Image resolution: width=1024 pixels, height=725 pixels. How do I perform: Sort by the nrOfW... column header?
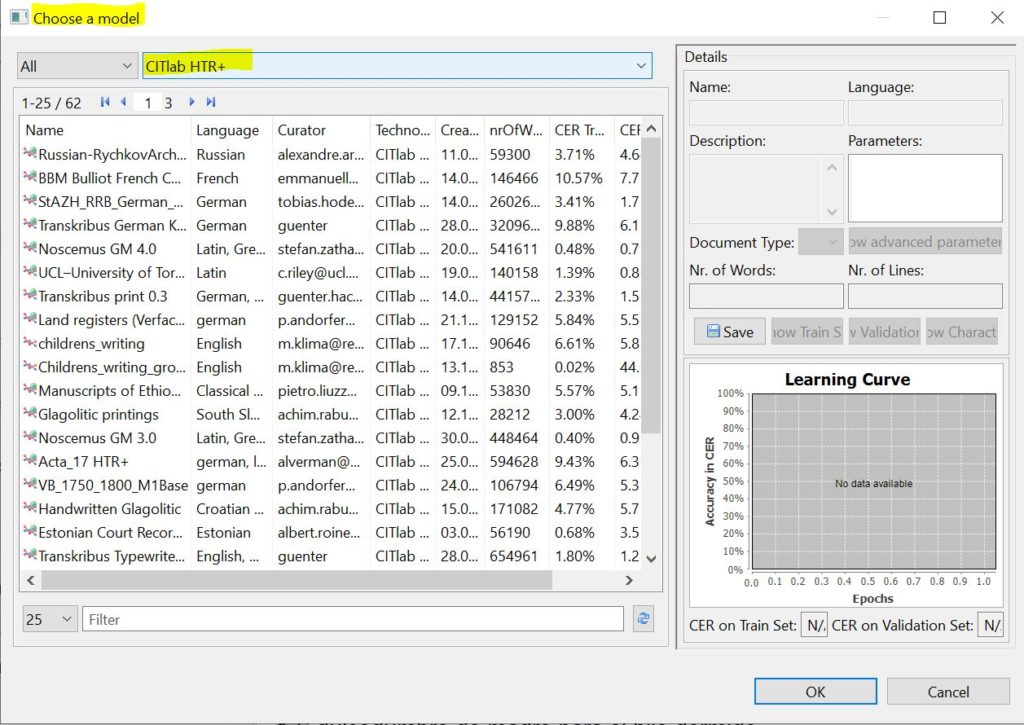(x=516, y=130)
